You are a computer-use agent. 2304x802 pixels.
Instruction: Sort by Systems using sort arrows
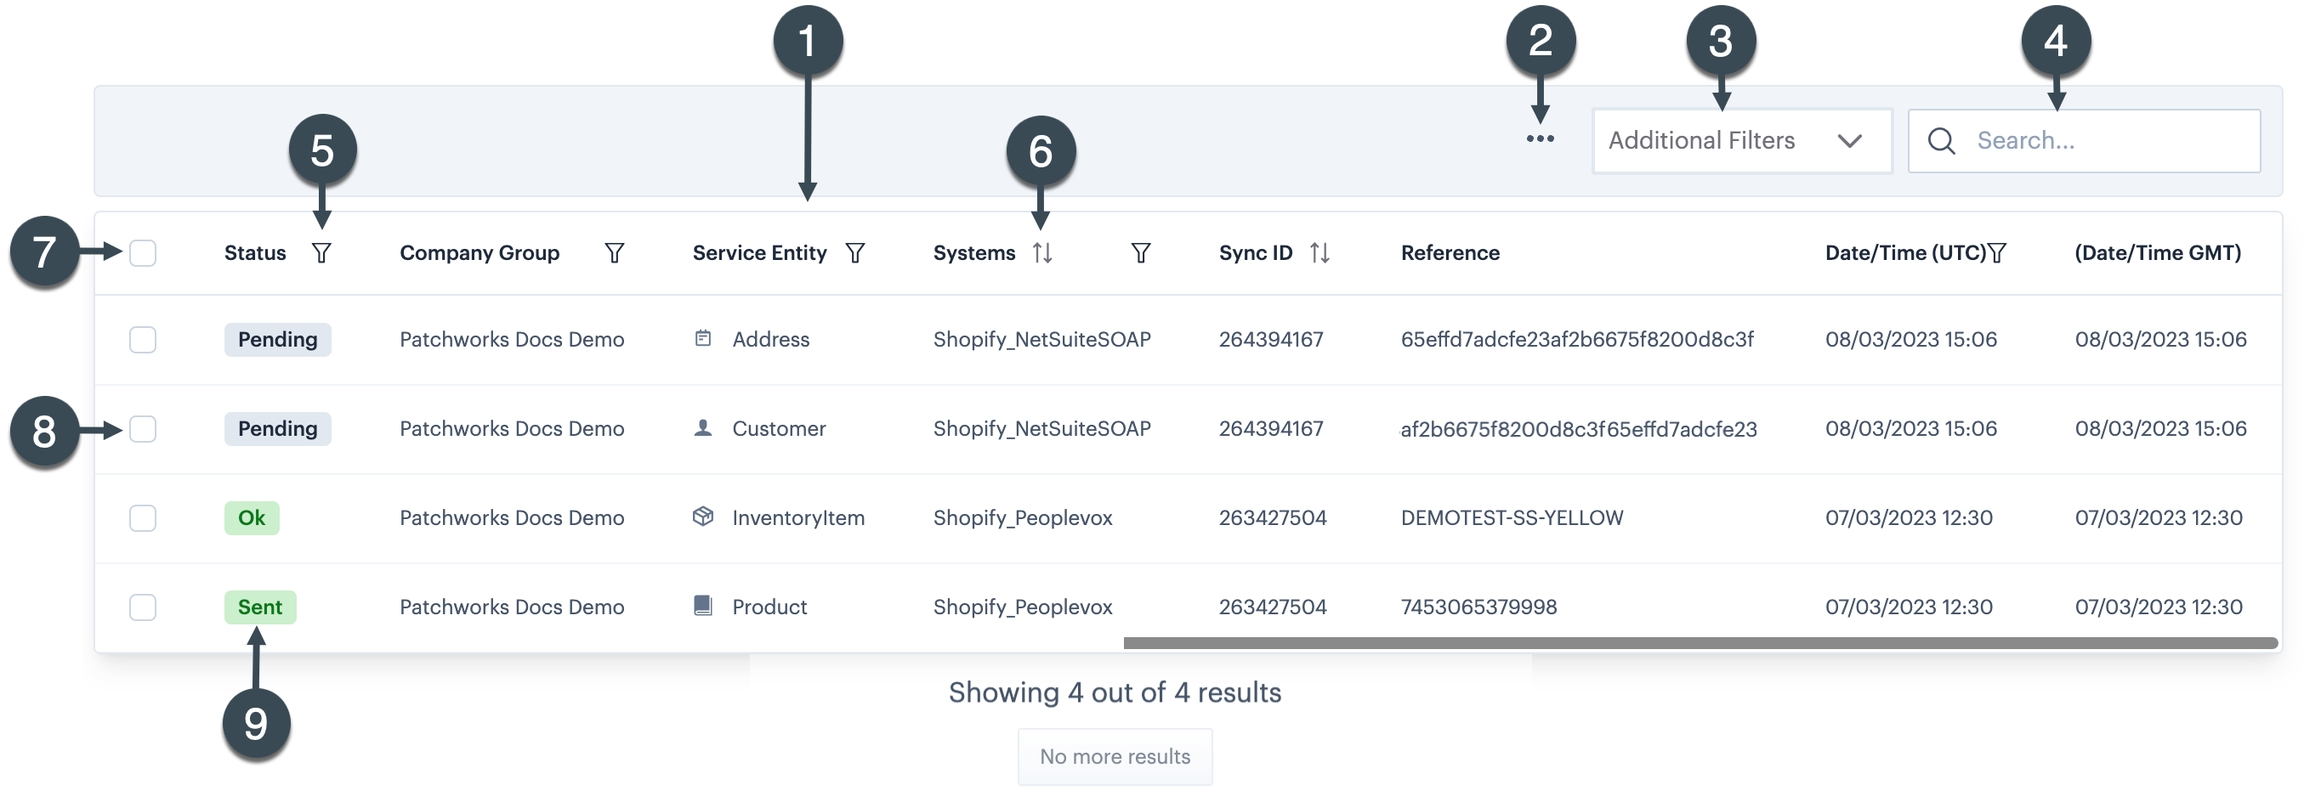pyautogui.click(x=1042, y=253)
